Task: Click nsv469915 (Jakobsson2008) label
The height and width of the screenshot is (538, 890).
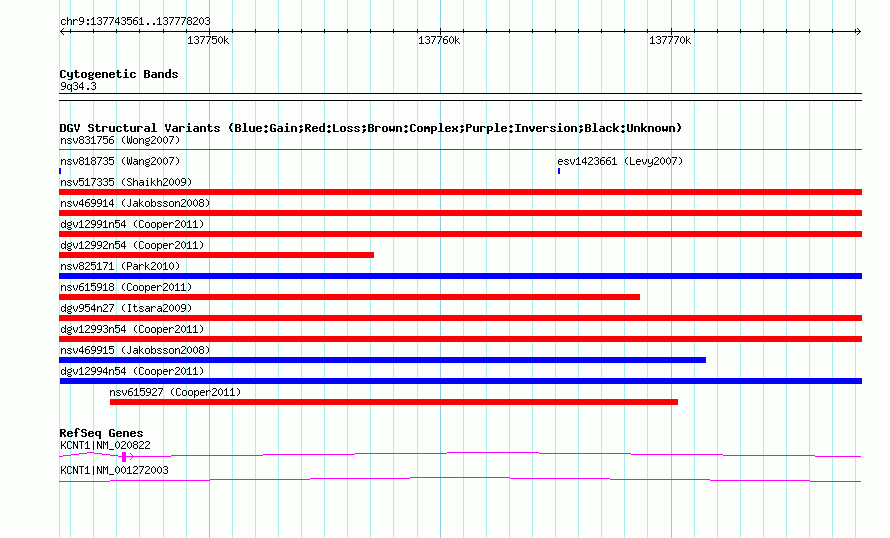Action: 135,350
